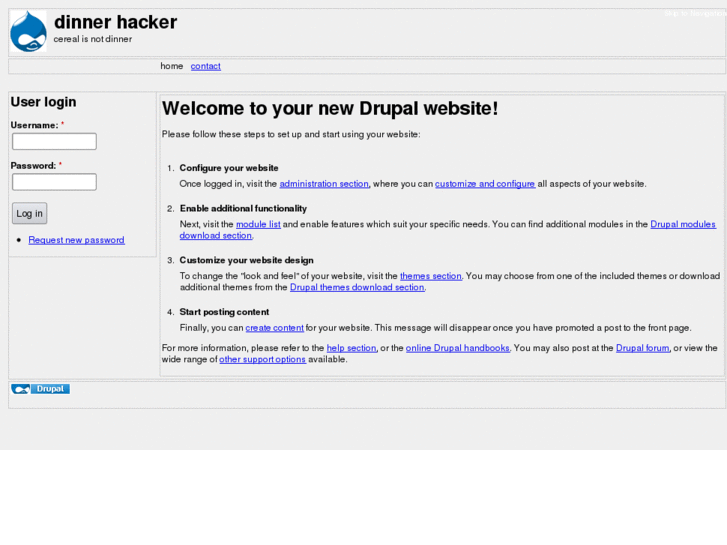Screen dimensions: 727x545
Task: Focus the Username input field
Action: click(x=54, y=141)
